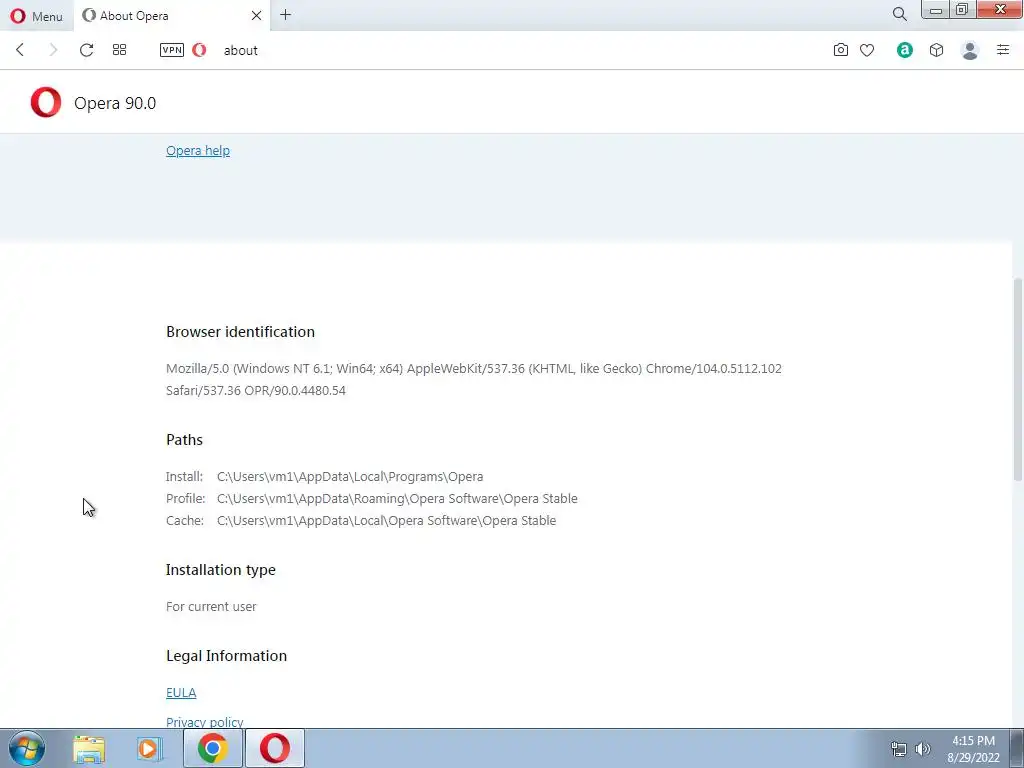Image resolution: width=1024 pixels, height=768 pixels.
Task: Go forward using the forward arrow
Action: click(54, 50)
